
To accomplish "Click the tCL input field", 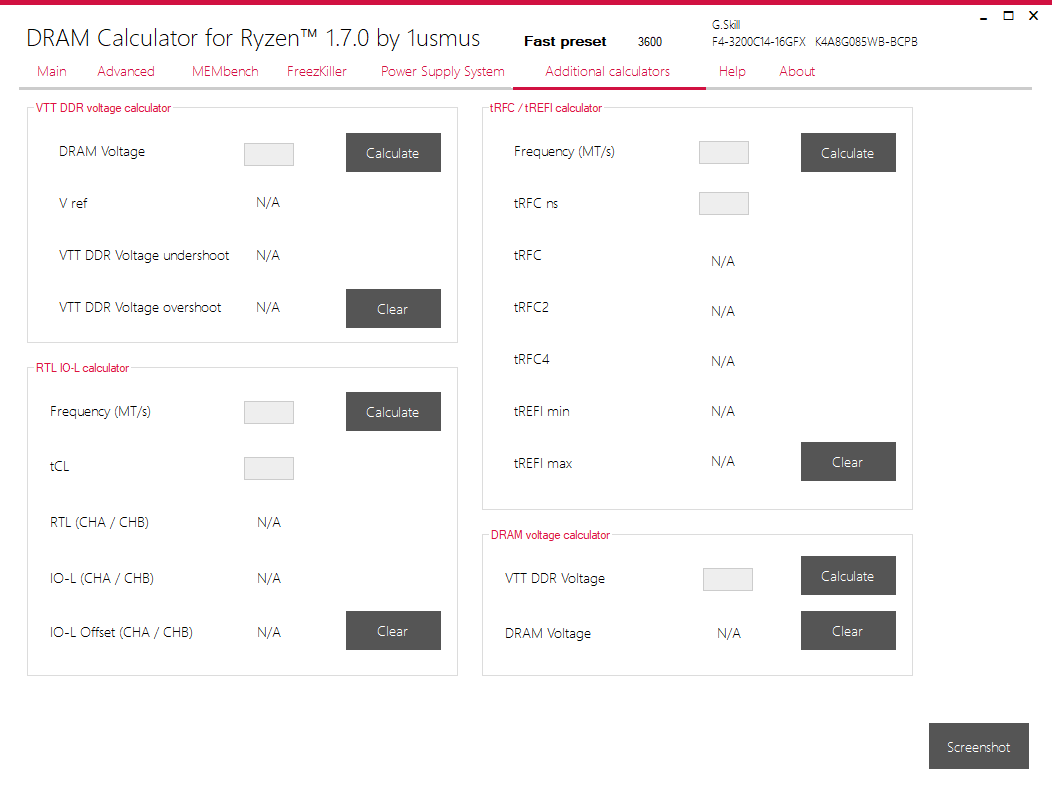I will click(269, 468).
